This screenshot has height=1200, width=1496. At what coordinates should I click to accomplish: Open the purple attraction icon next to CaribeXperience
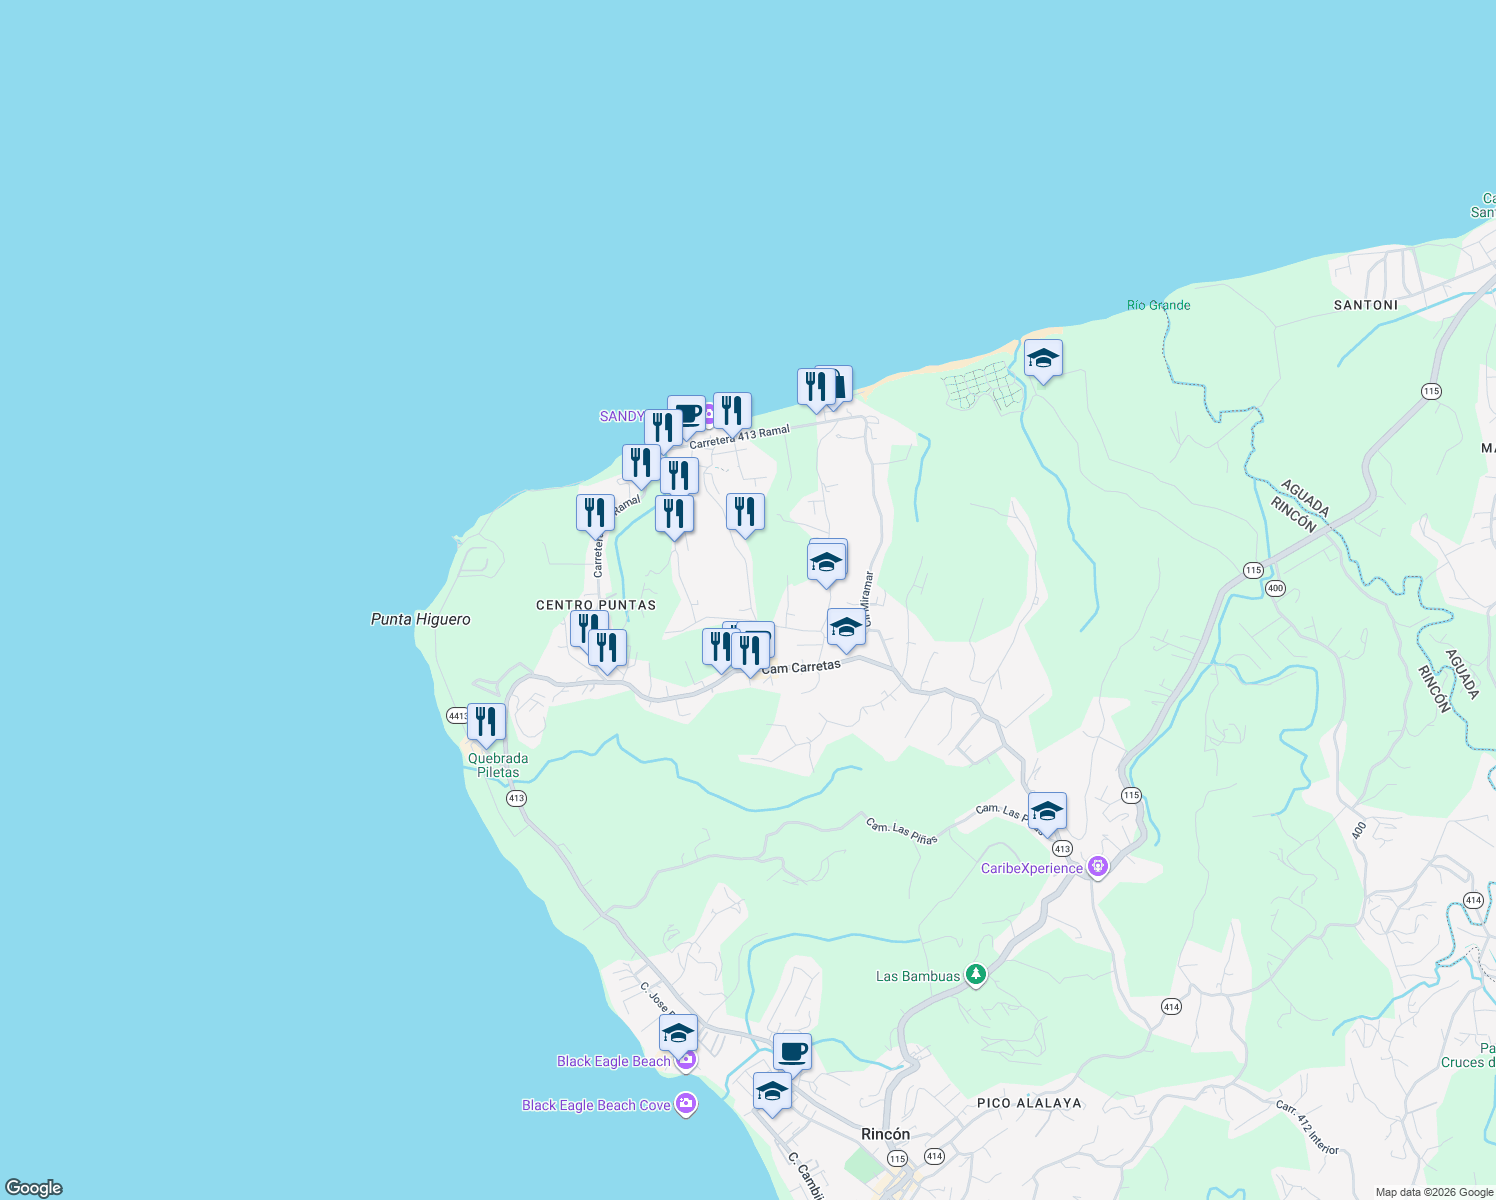click(1098, 866)
